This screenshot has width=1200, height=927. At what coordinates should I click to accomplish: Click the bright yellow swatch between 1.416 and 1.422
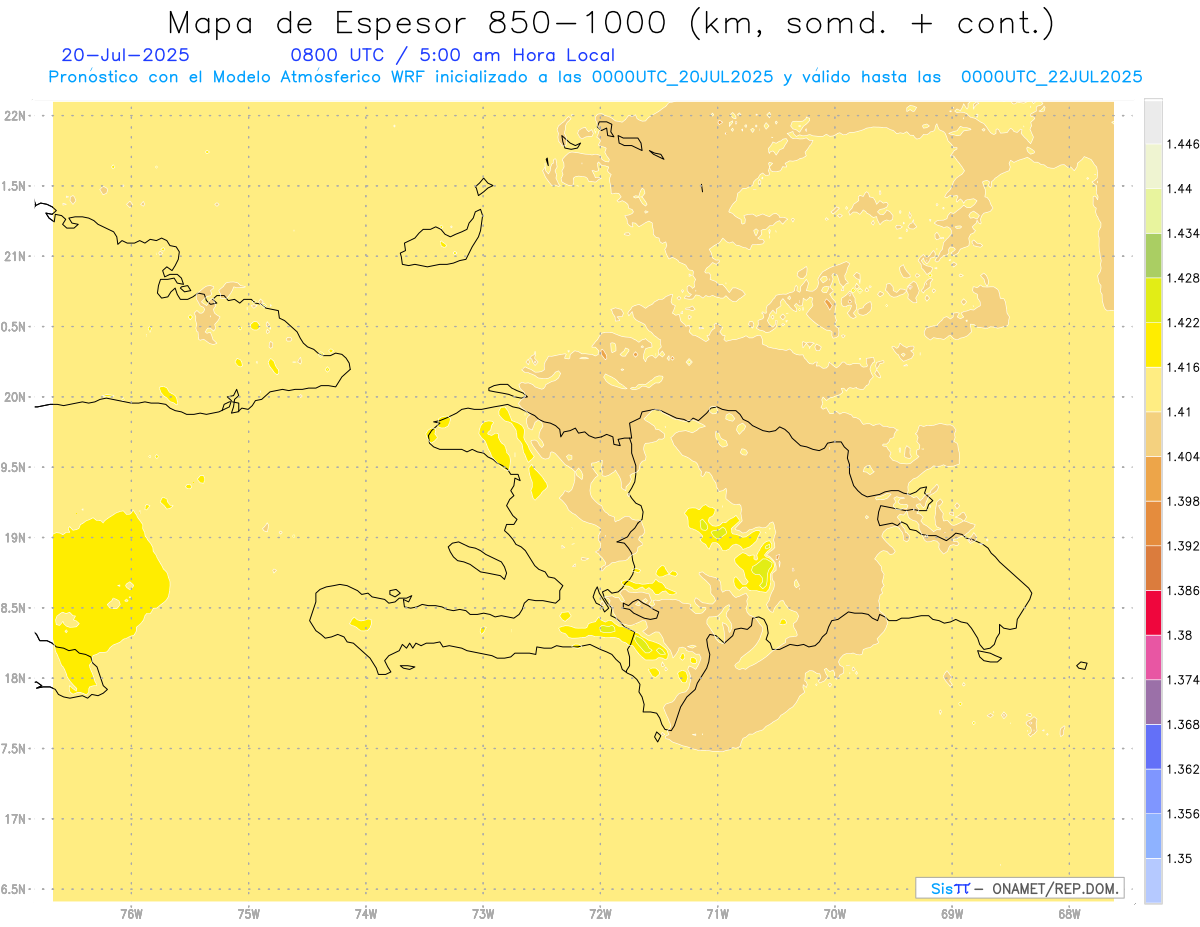1153,345
